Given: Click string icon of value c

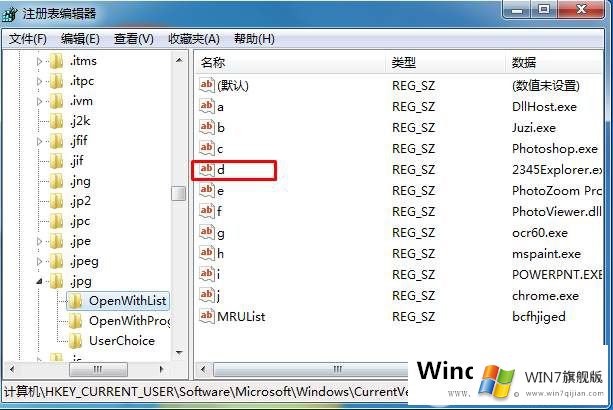Looking at the screenshot, I should (206, 149).
